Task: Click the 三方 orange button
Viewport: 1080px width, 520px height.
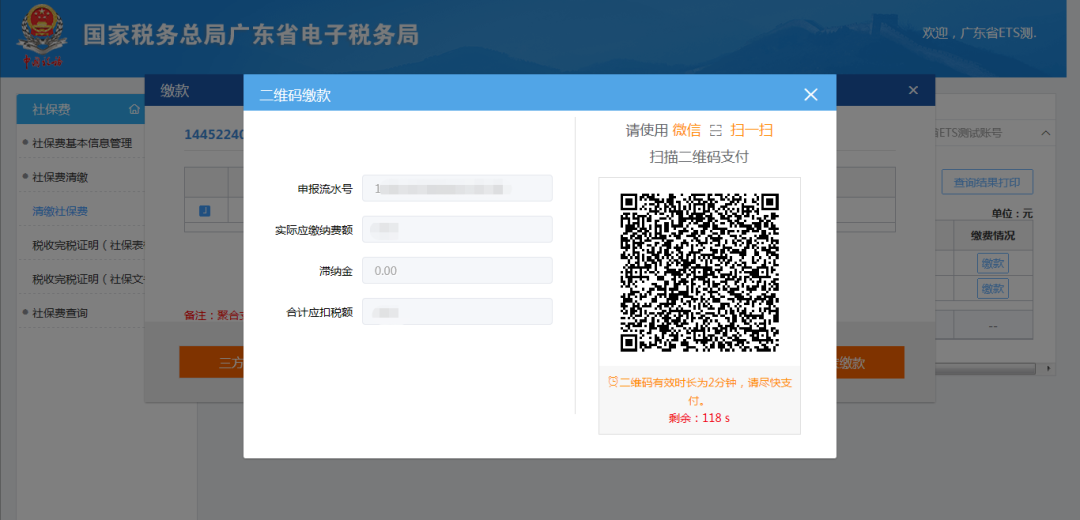Action: click(x=211, y=363)
